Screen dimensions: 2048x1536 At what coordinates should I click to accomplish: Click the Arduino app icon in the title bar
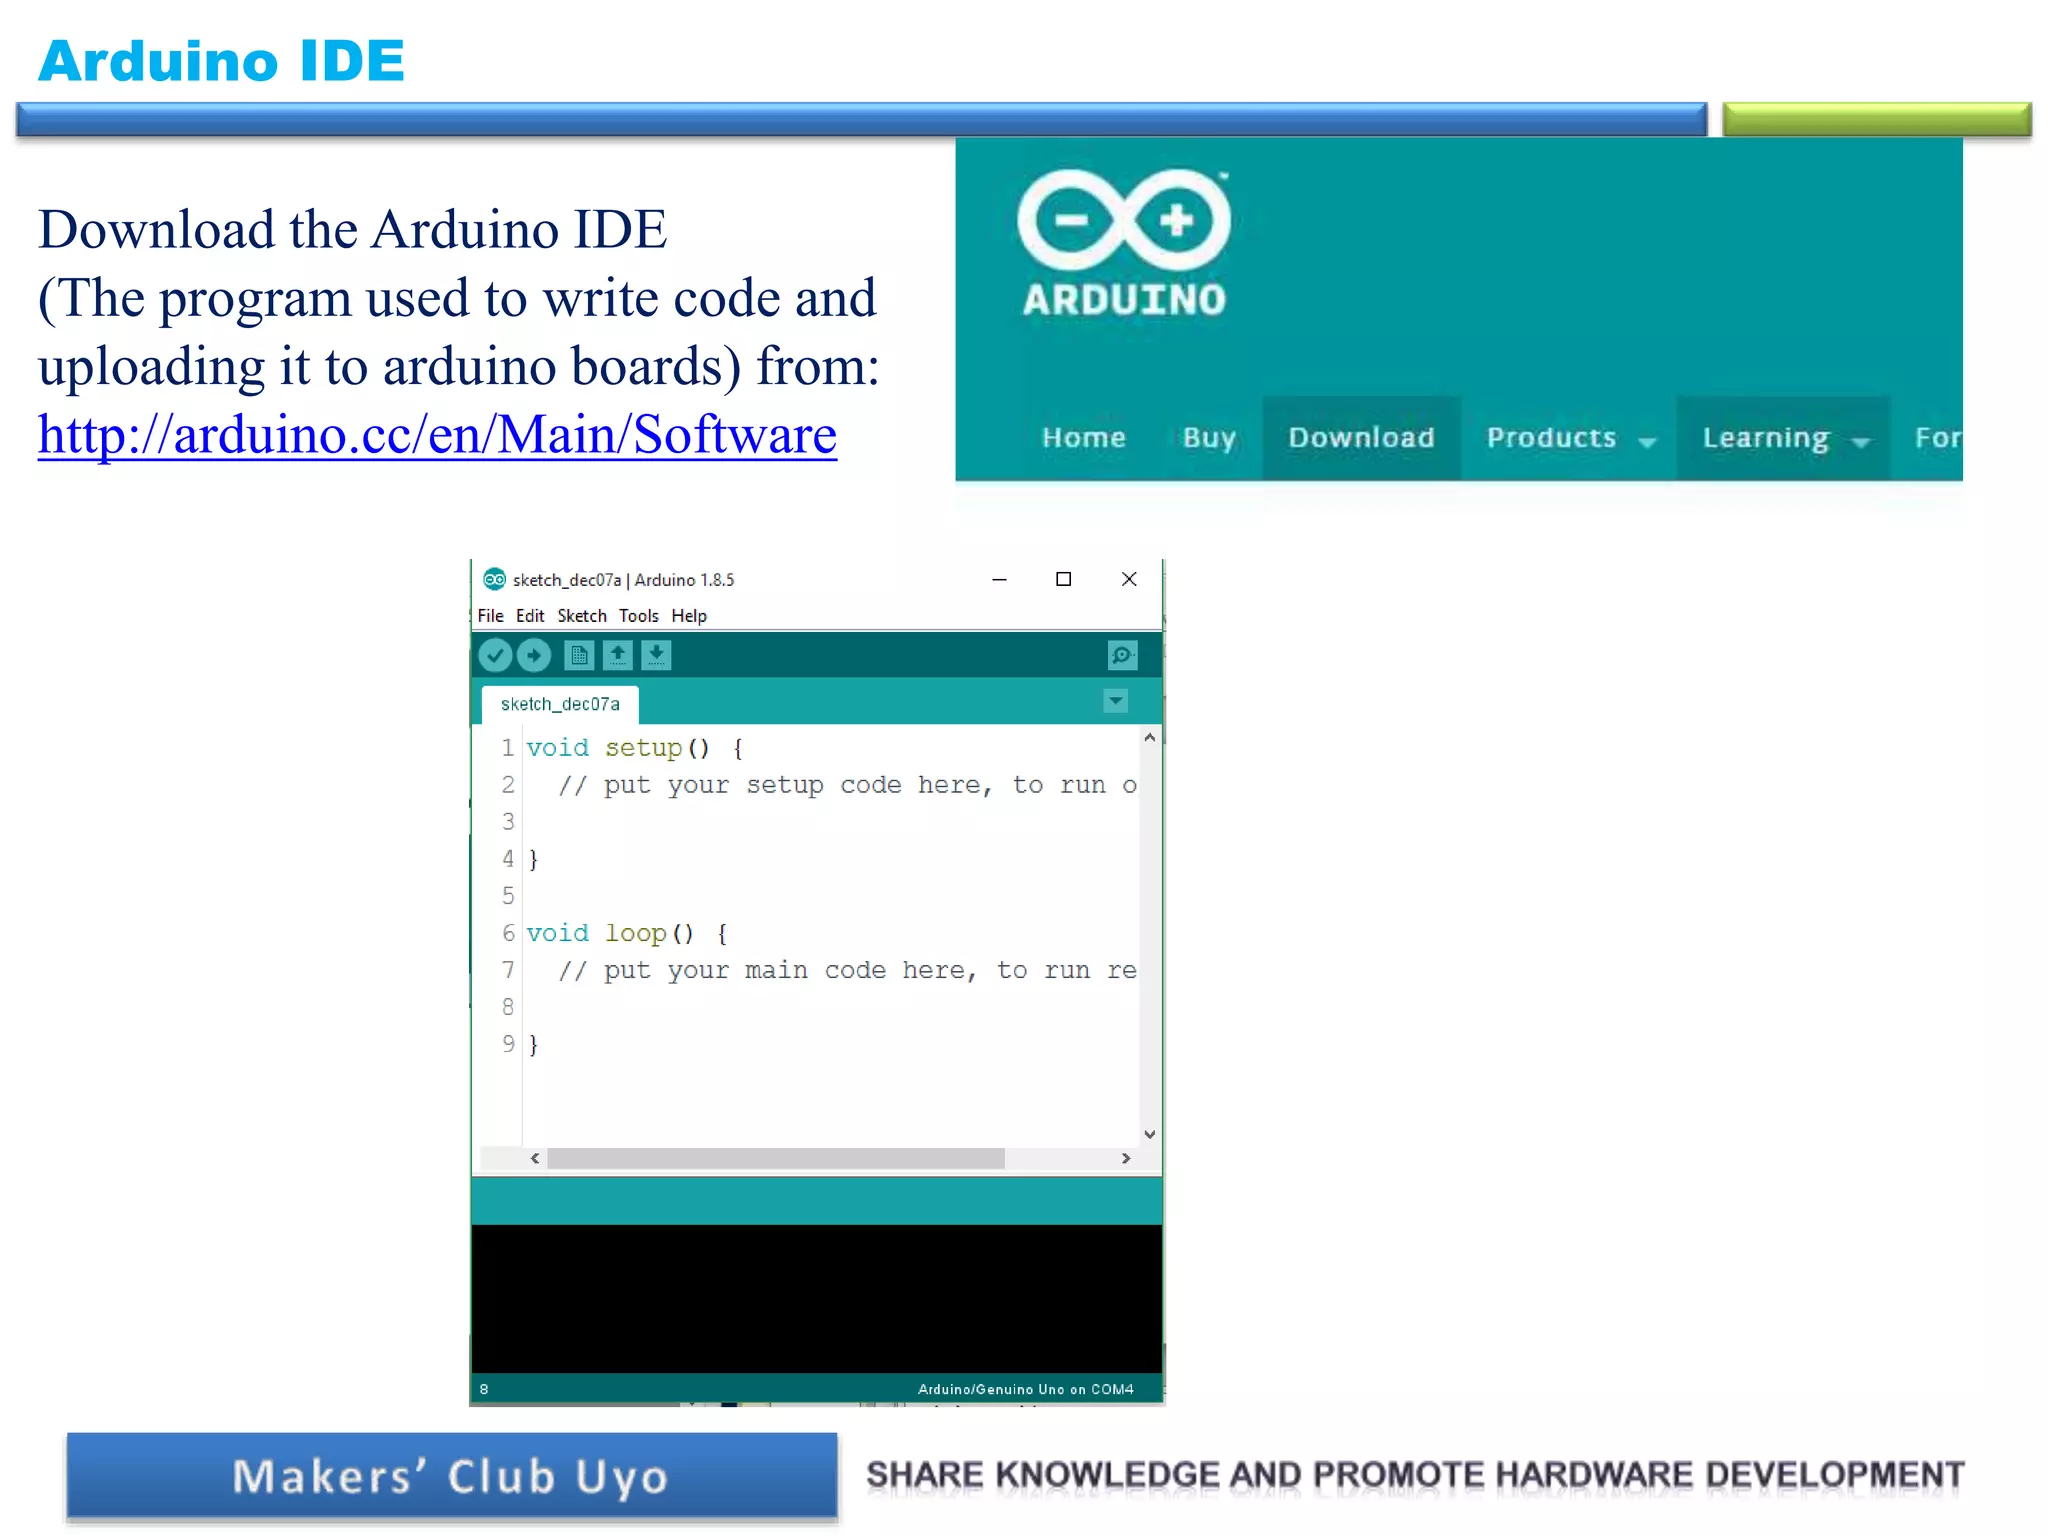pos(494,579)
